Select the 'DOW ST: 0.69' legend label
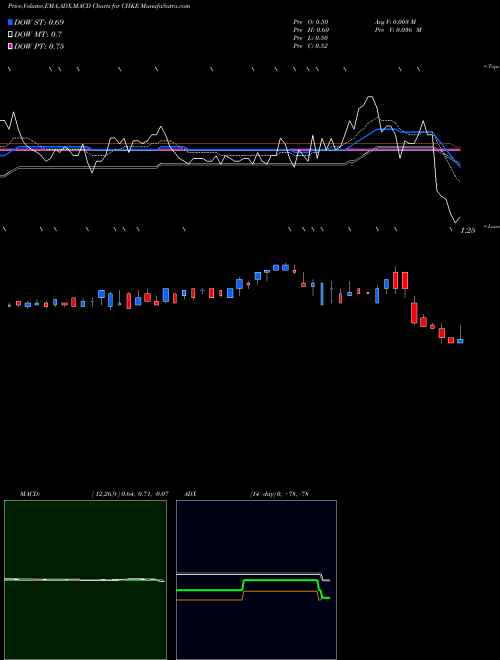 (39, 22)
